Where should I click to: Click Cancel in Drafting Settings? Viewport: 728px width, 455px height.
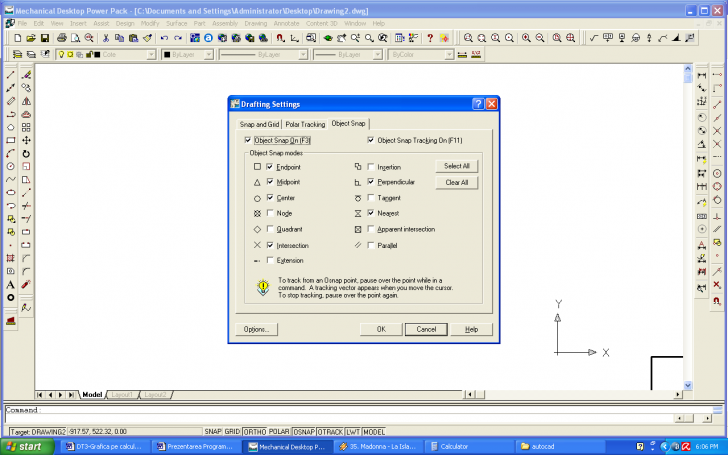pyautogui.click(x=426, y=329)
